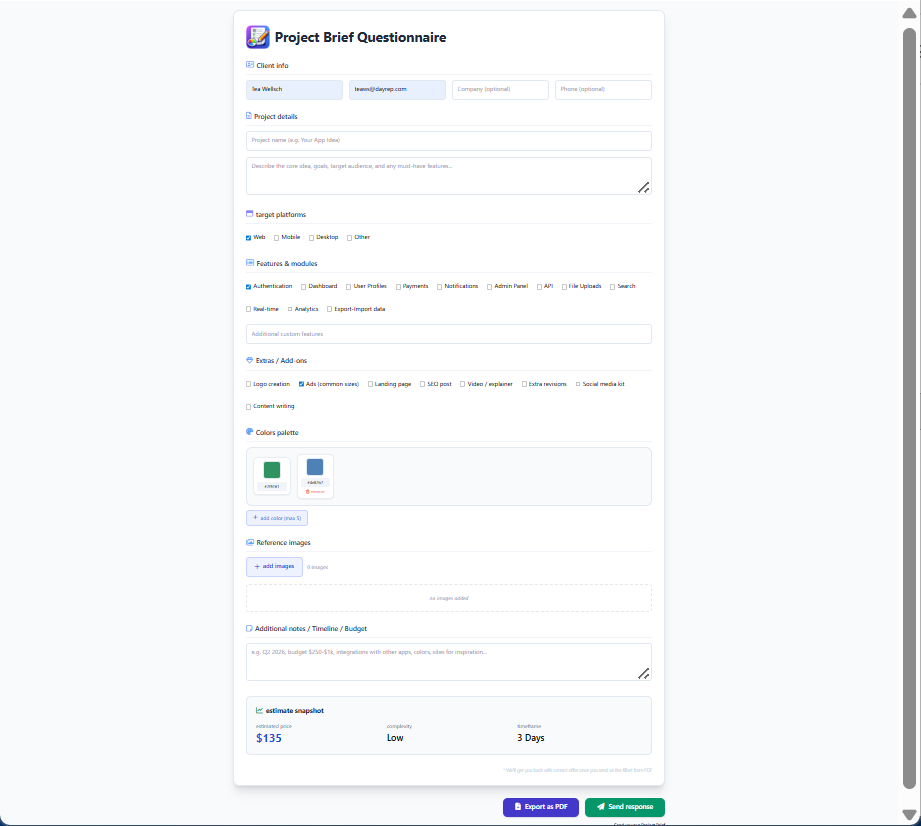Click the Export as PDF button

point(540,807)
